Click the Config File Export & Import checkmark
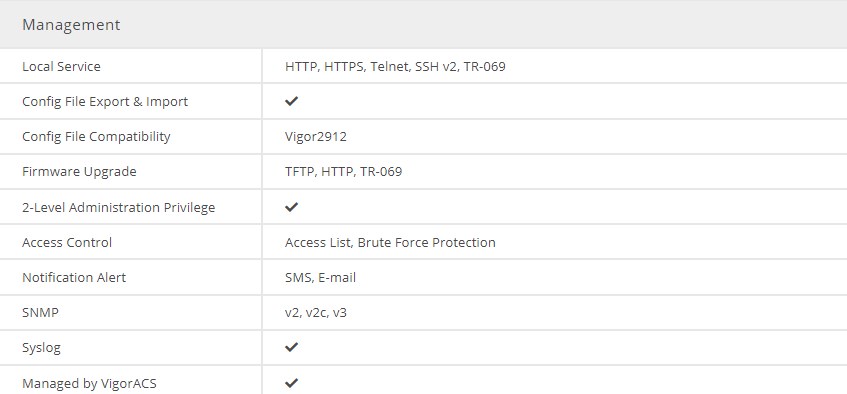The height and width of the screenshot is (394, 847). coord(292,101)
